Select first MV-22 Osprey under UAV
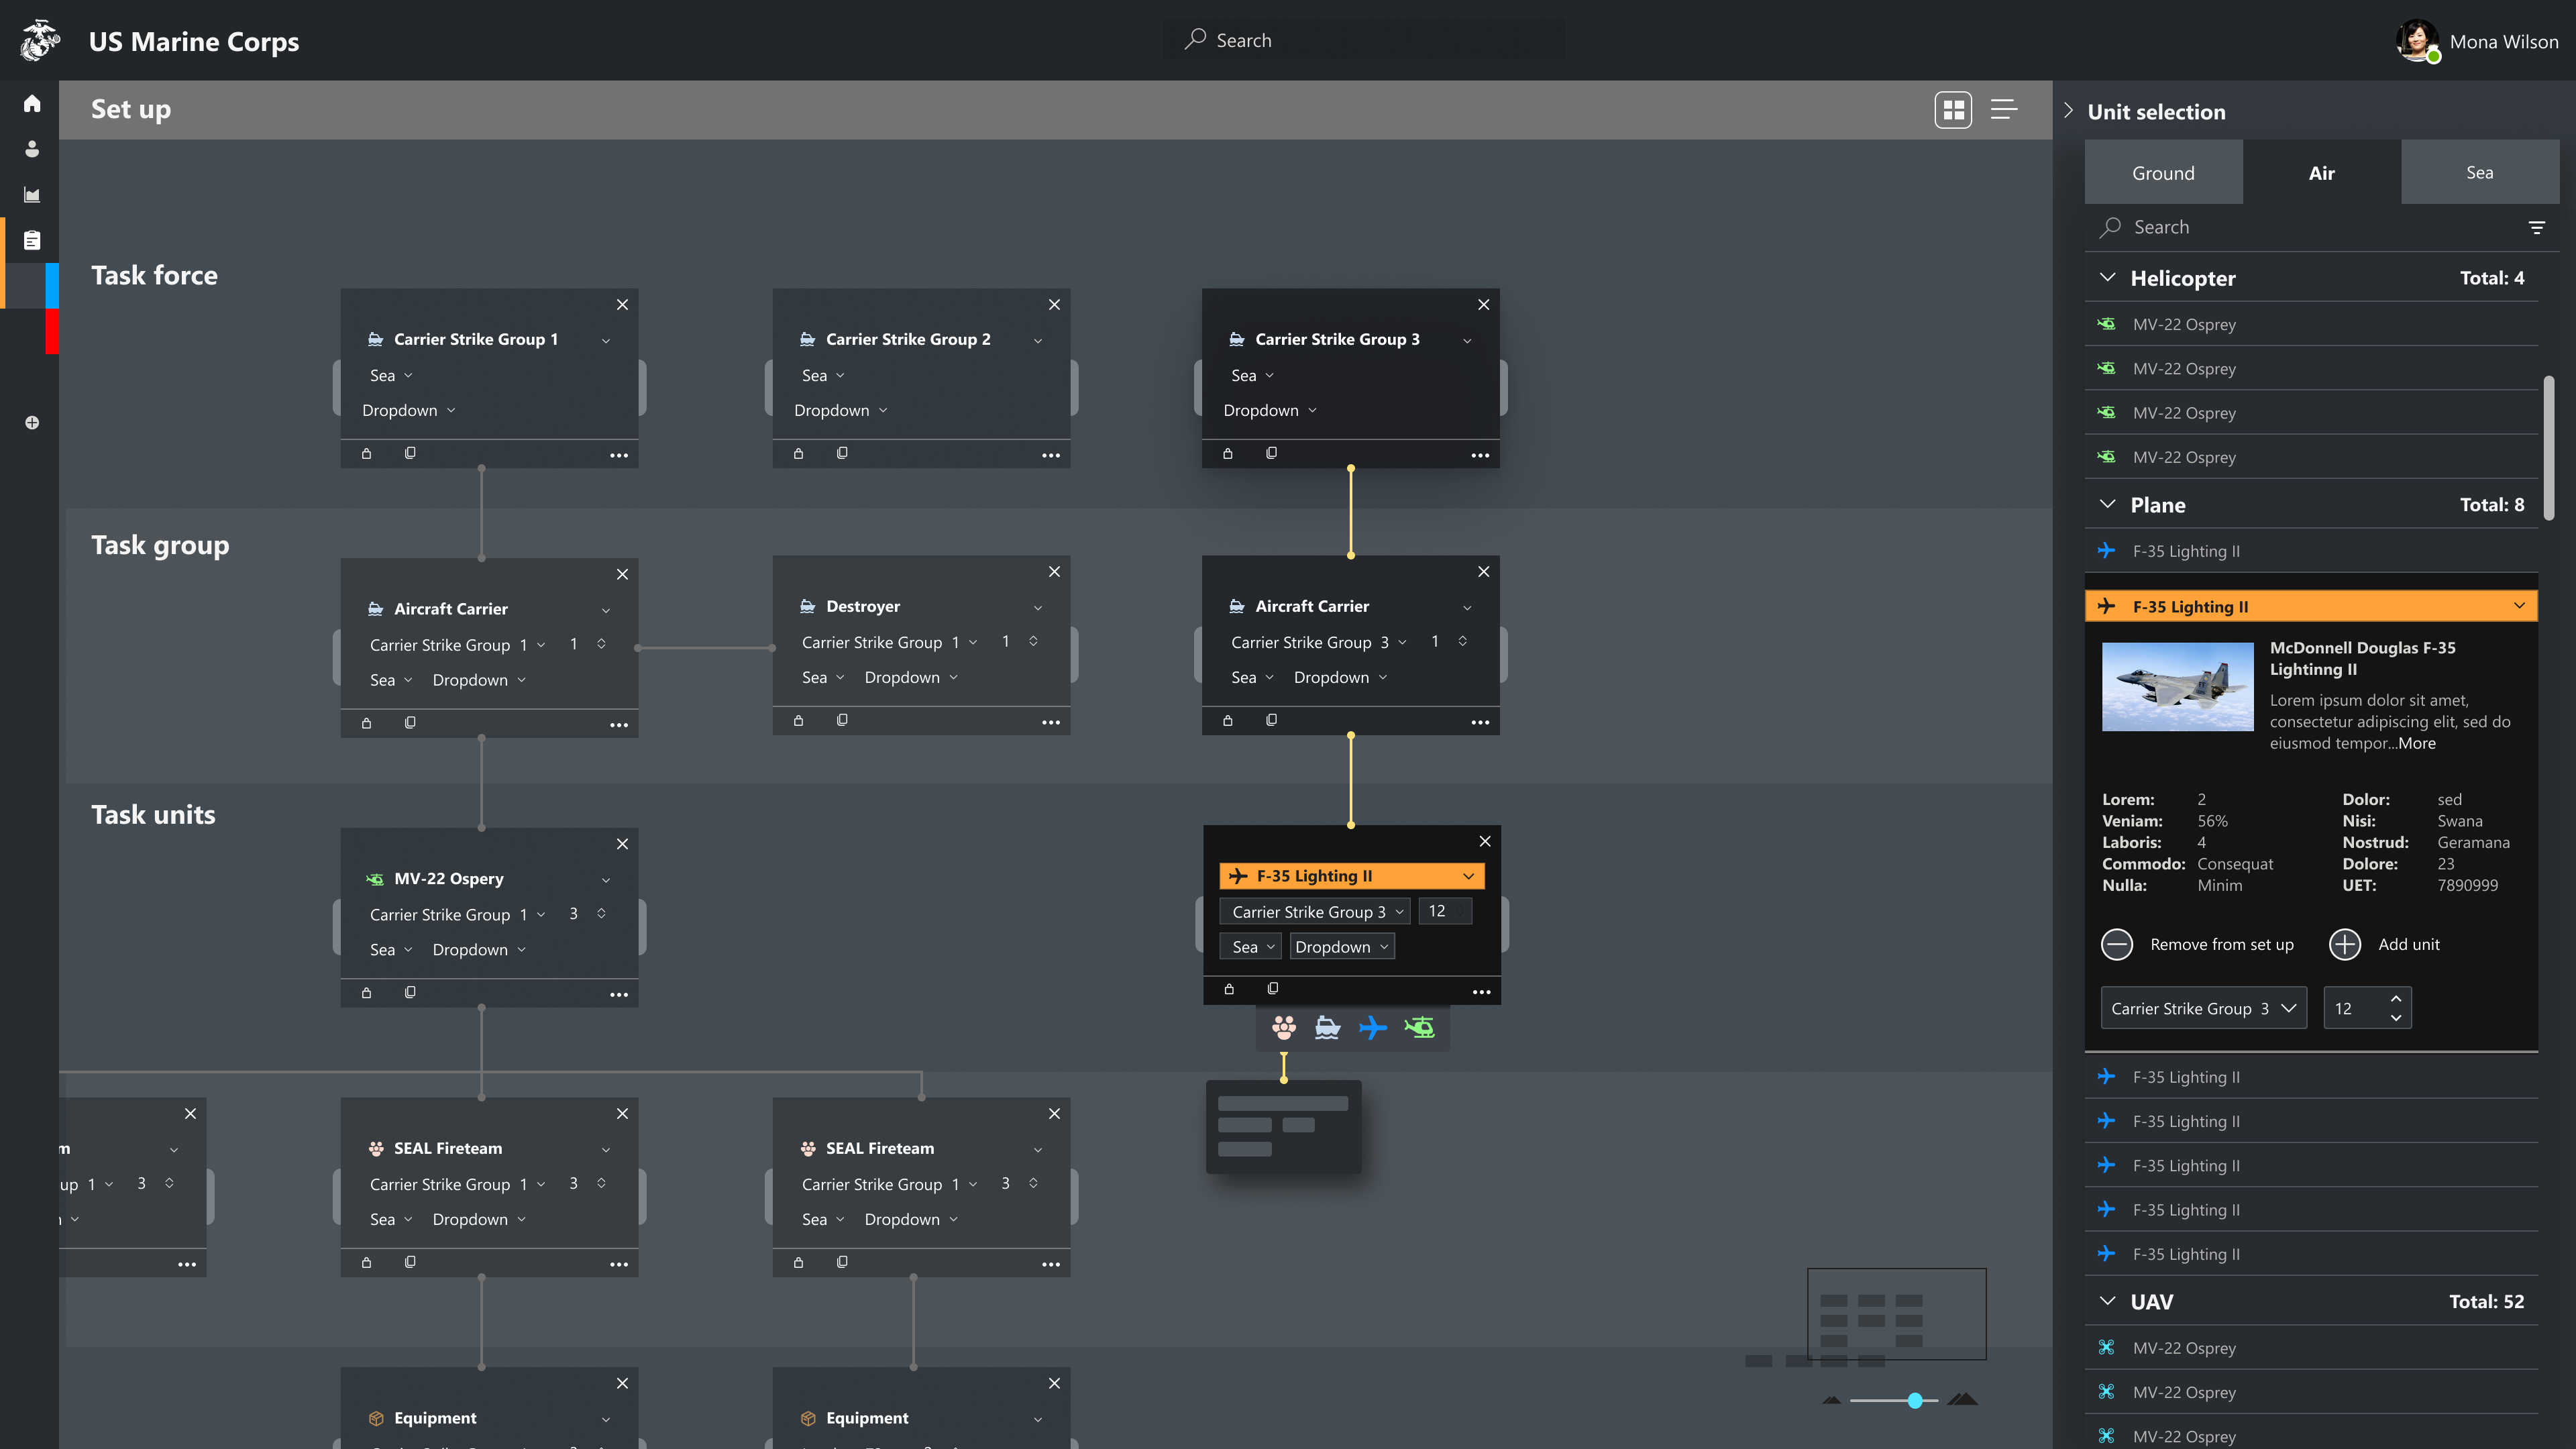Image resolution: width=2576 pixels, height=1449 pixels. (2311, 1348)
